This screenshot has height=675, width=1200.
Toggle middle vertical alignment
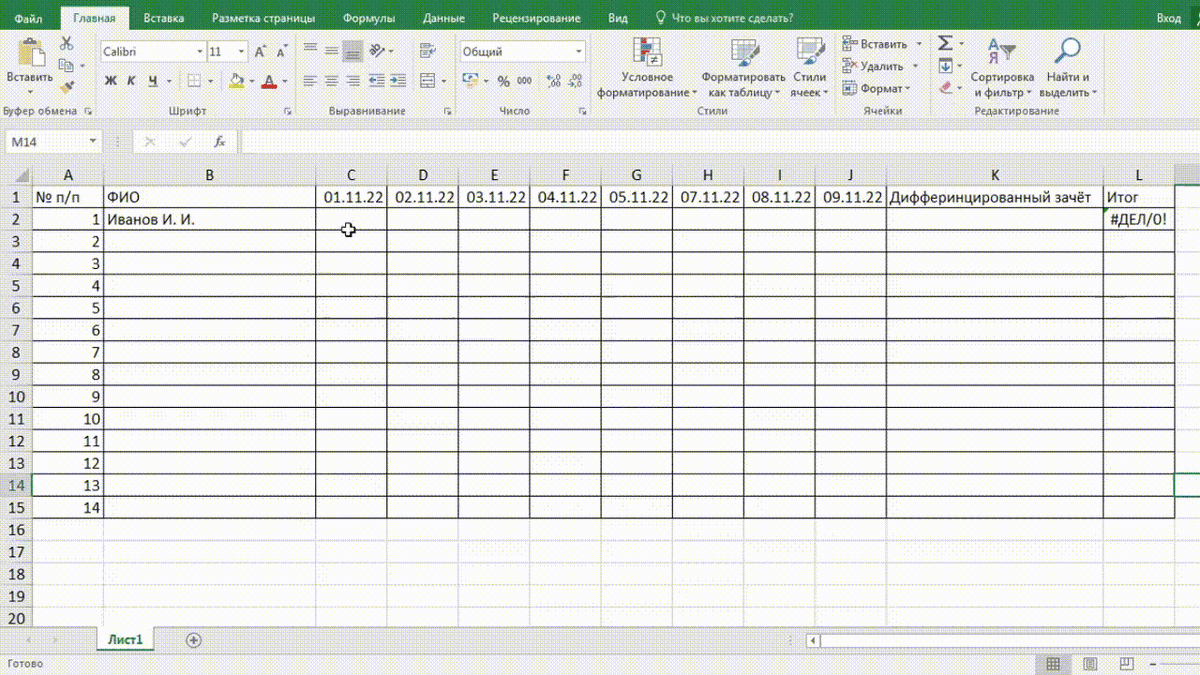(331, 50)
